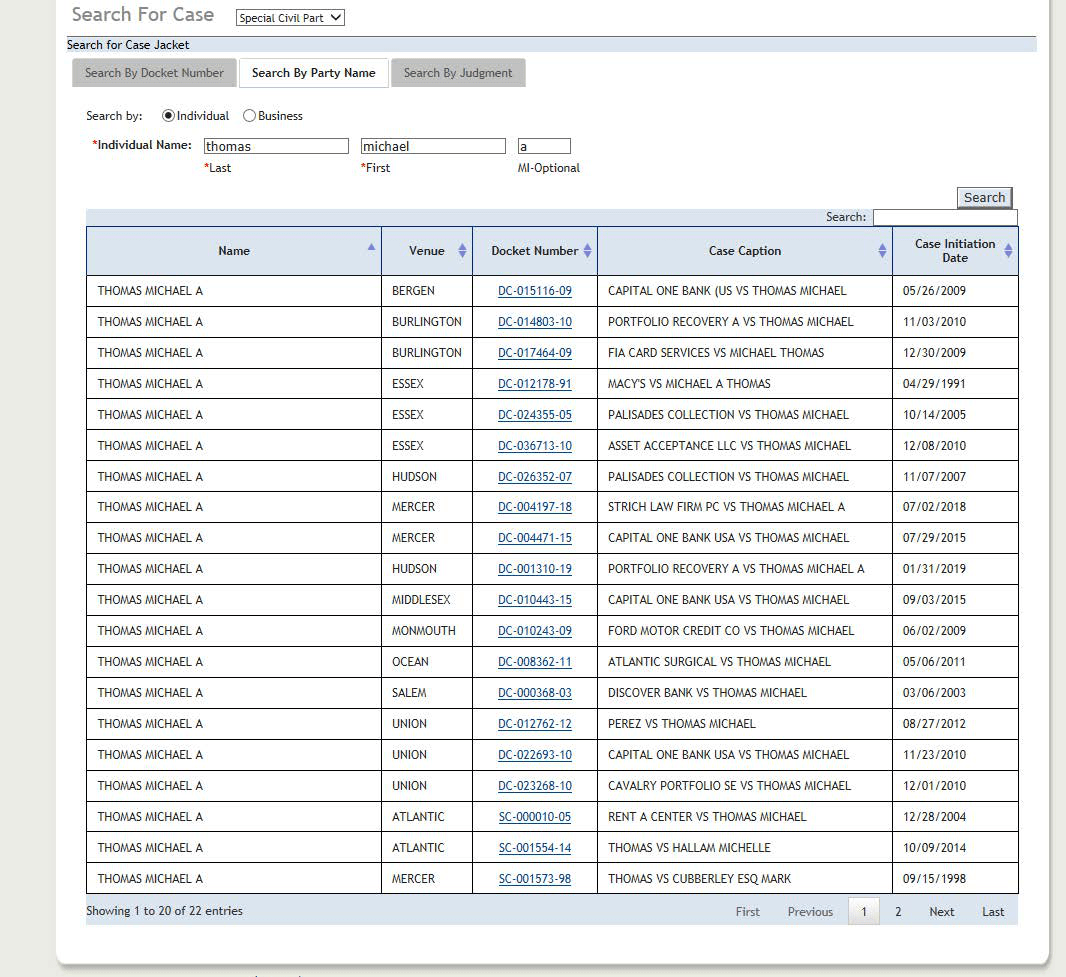Image resolution: width=1066 pixels, height=977 pixels.
Task: Open docket link DC-015116-09
Action: click(535, 291)
